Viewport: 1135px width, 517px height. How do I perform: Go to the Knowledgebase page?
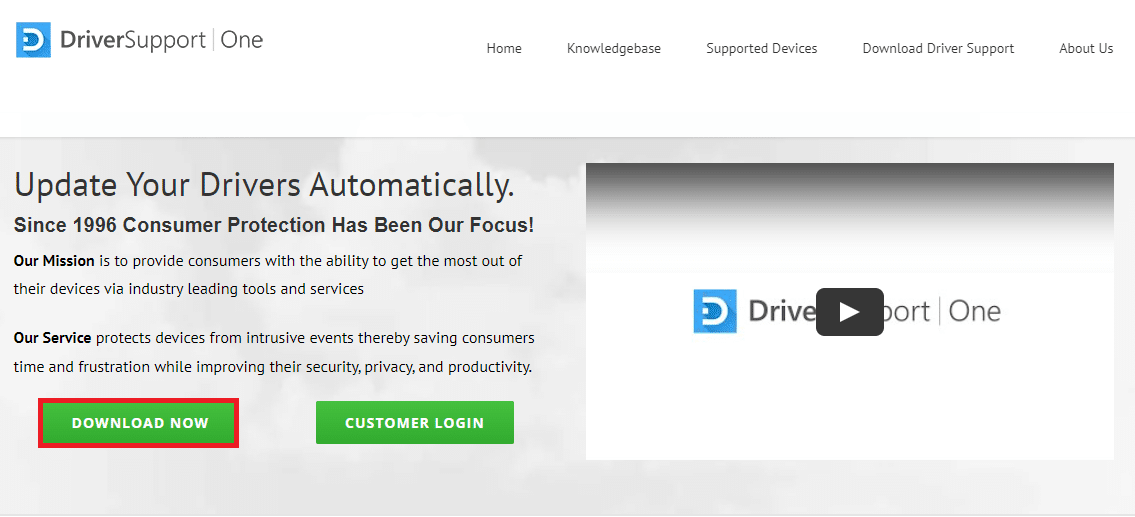613,48
